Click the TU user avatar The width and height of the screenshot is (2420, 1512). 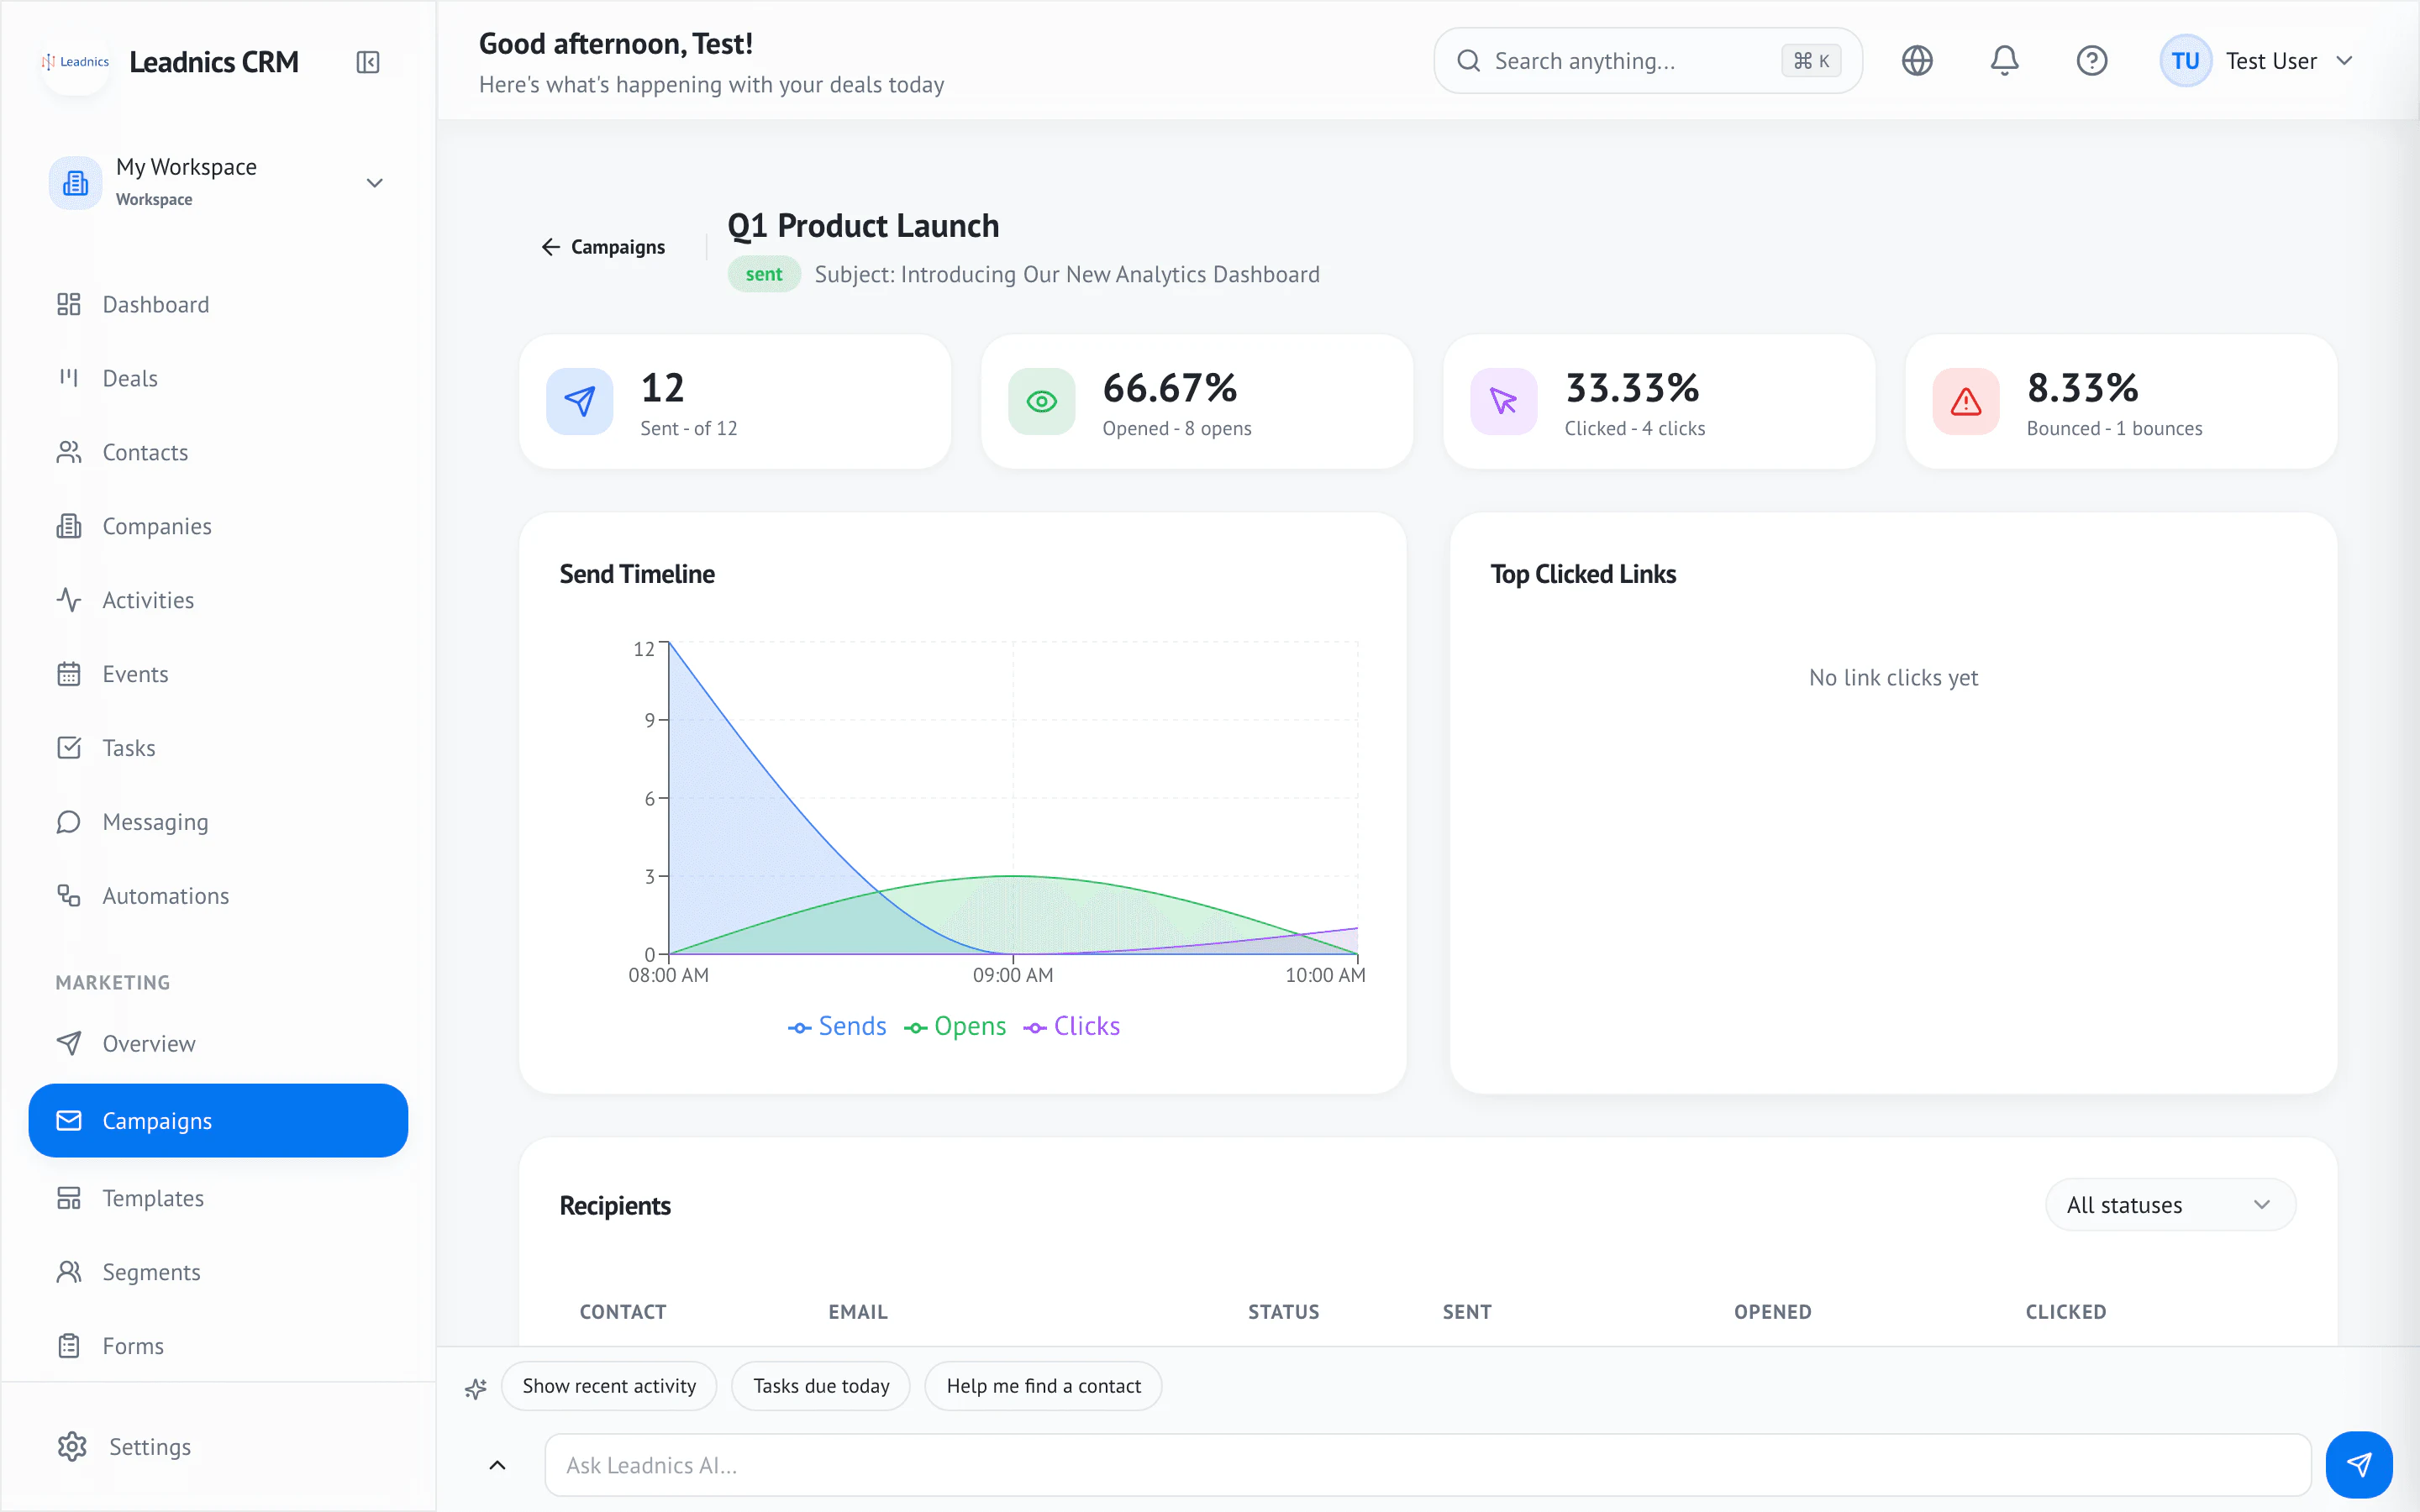pos(2185,61)
